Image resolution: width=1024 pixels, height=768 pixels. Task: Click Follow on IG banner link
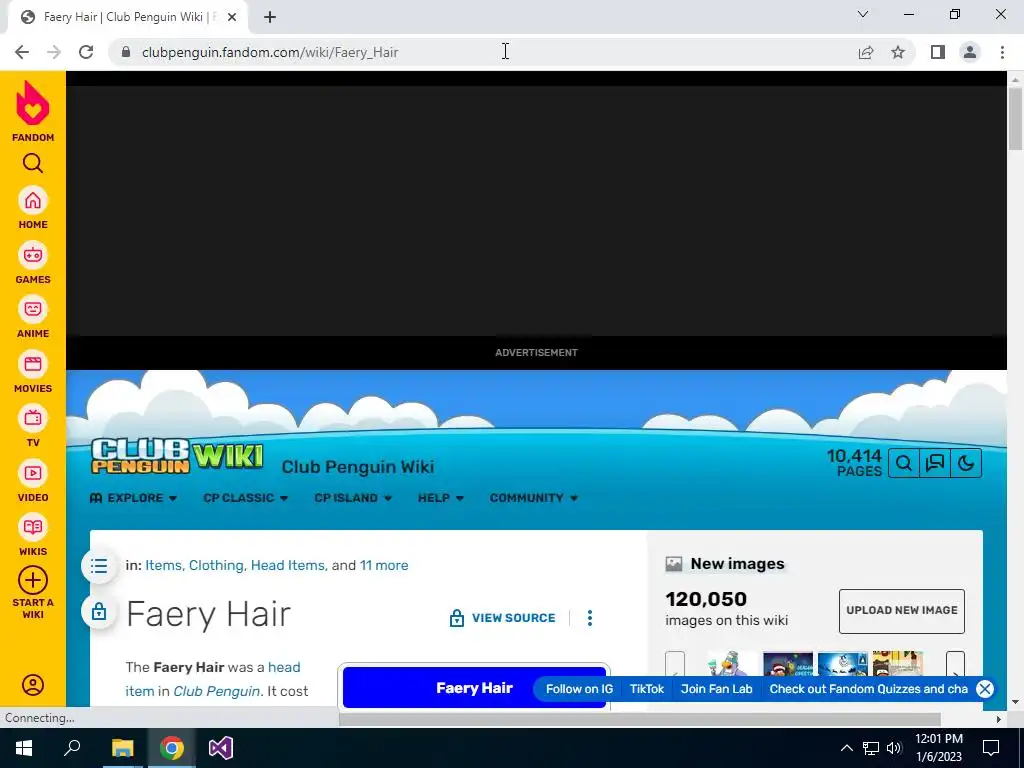(579, 689)
